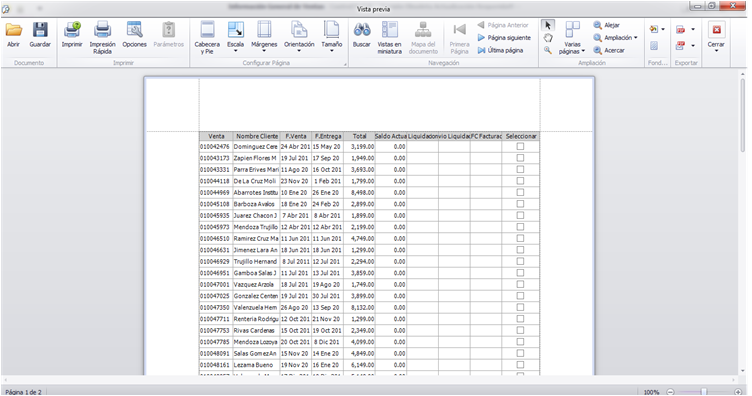This screenshot has width=752, height=396.
Task: Launch Impresión Rápida
Action: tap(102, 37)
